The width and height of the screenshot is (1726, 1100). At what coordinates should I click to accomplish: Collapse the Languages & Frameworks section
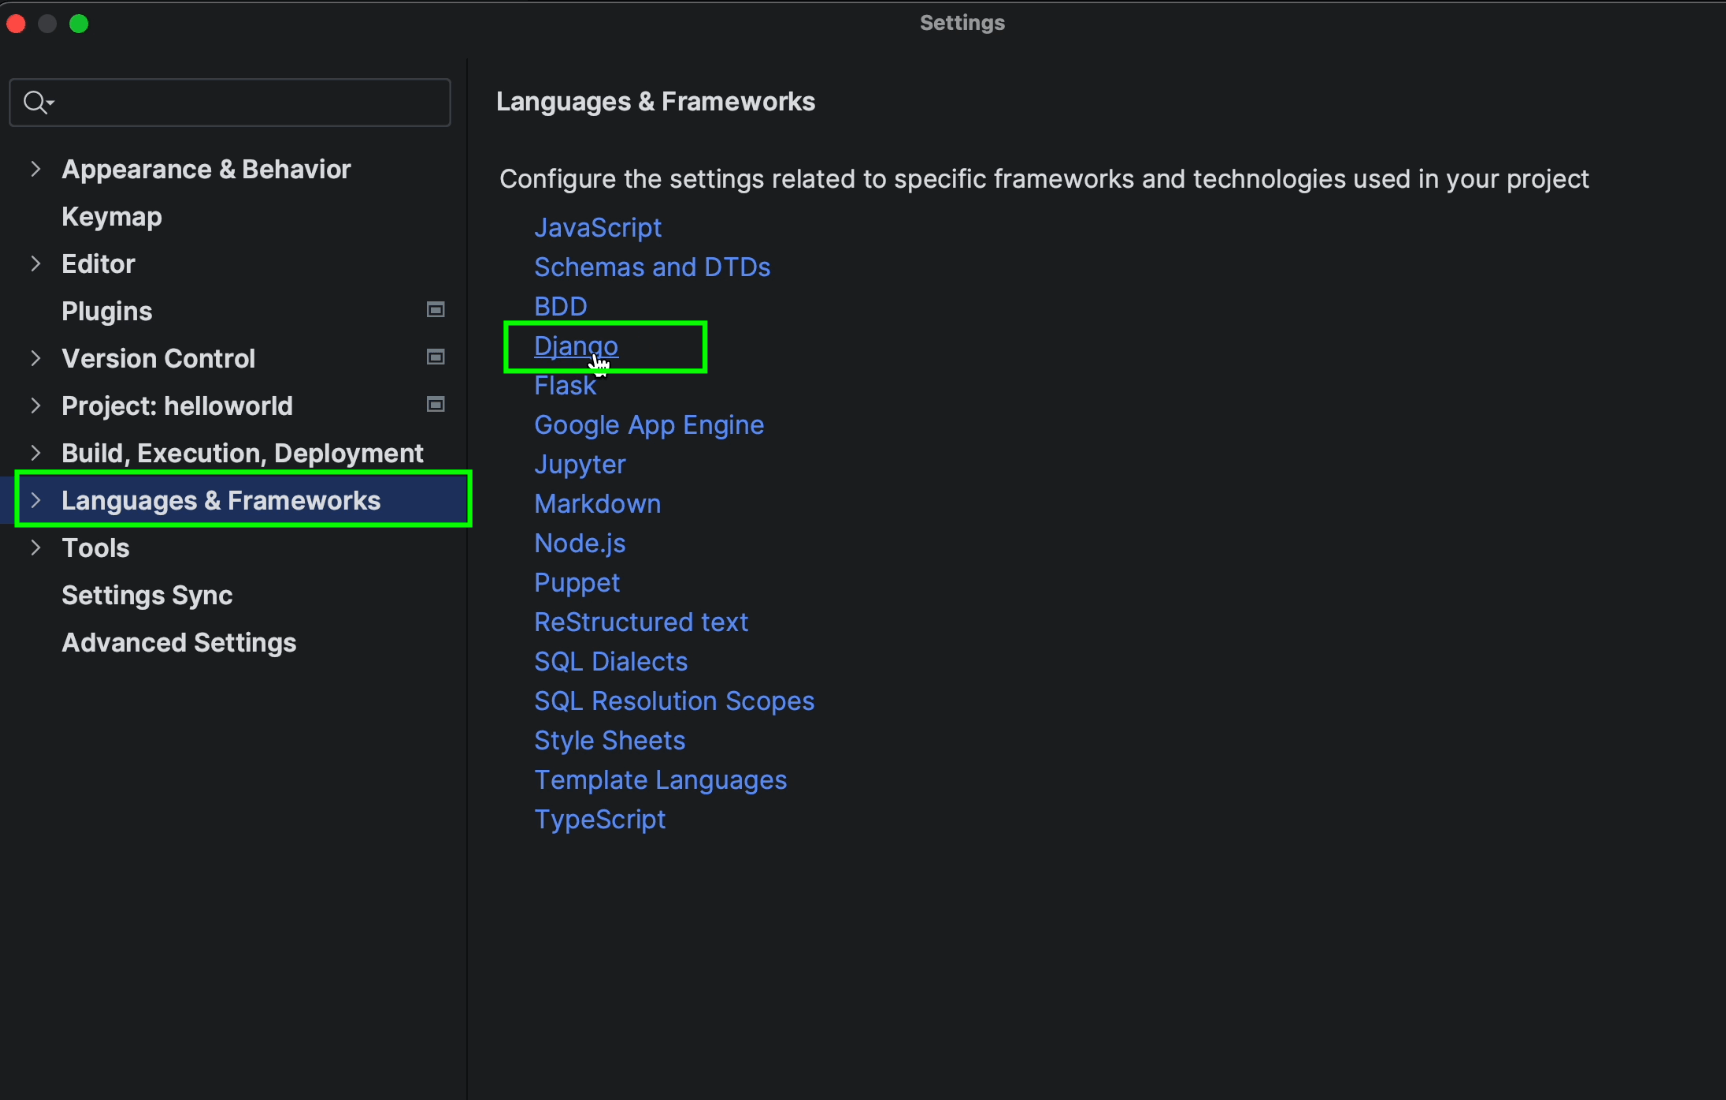tap(36, 500)
